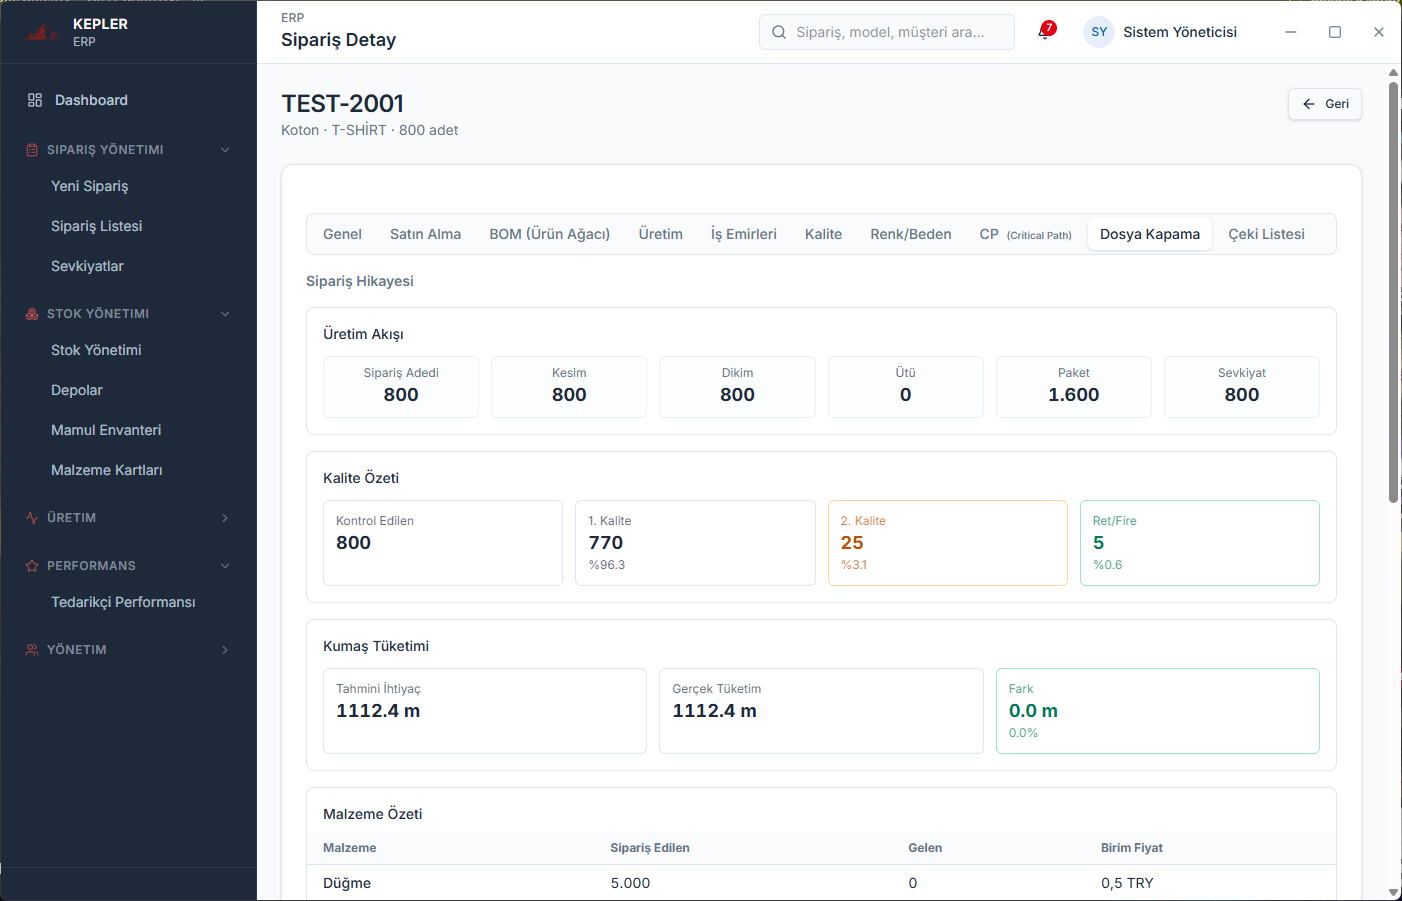Click the SY user avatar
The height and width of the screenshot is (901, 1402).
(1099, 32)
